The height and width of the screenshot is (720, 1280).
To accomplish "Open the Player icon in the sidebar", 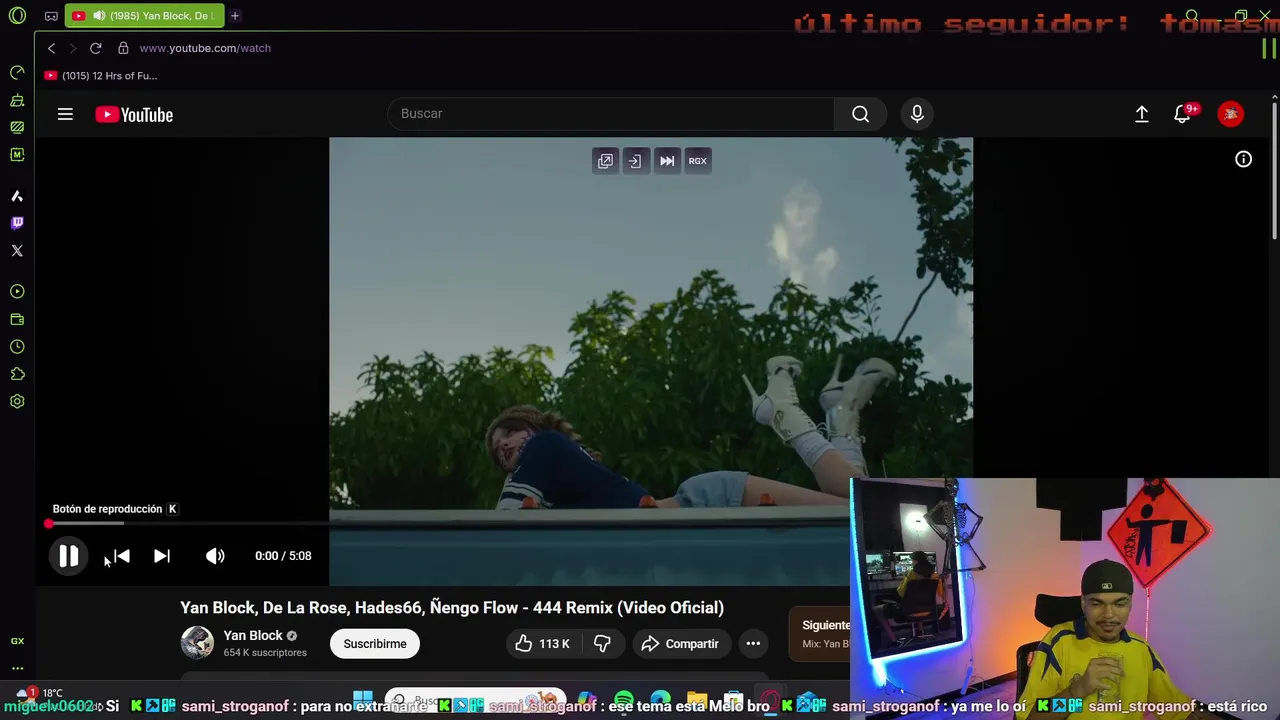I will 17,292.
